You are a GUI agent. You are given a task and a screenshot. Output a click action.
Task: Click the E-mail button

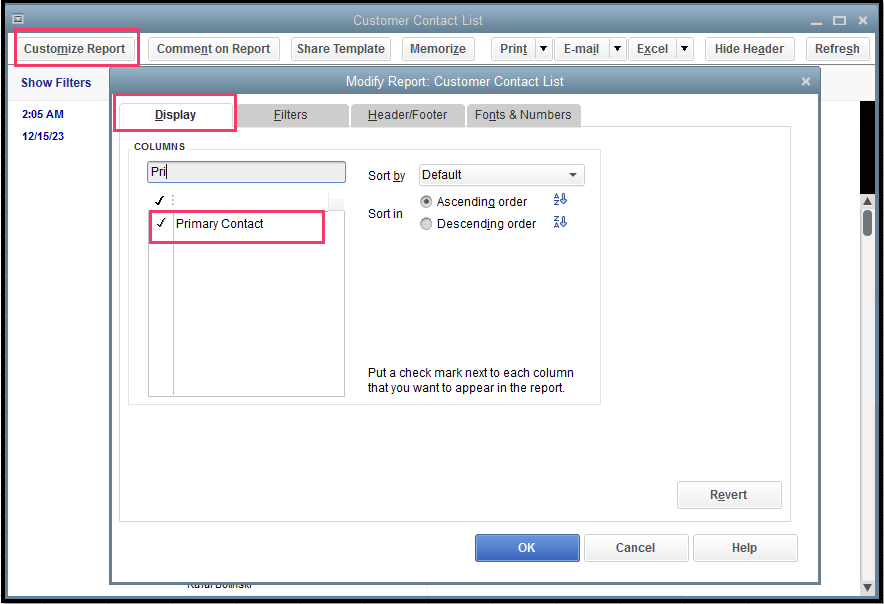[x=581, y=49]
